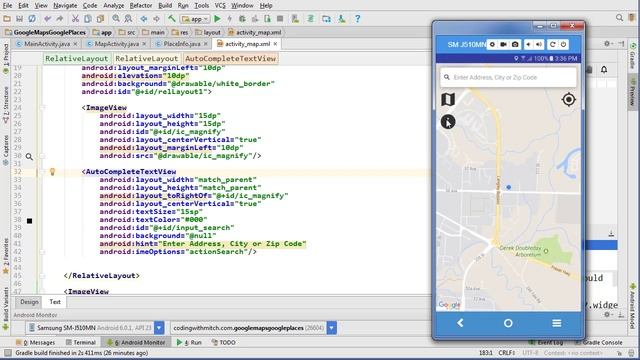
Task: Open the Terminal tool window
Action: [81, 342]
